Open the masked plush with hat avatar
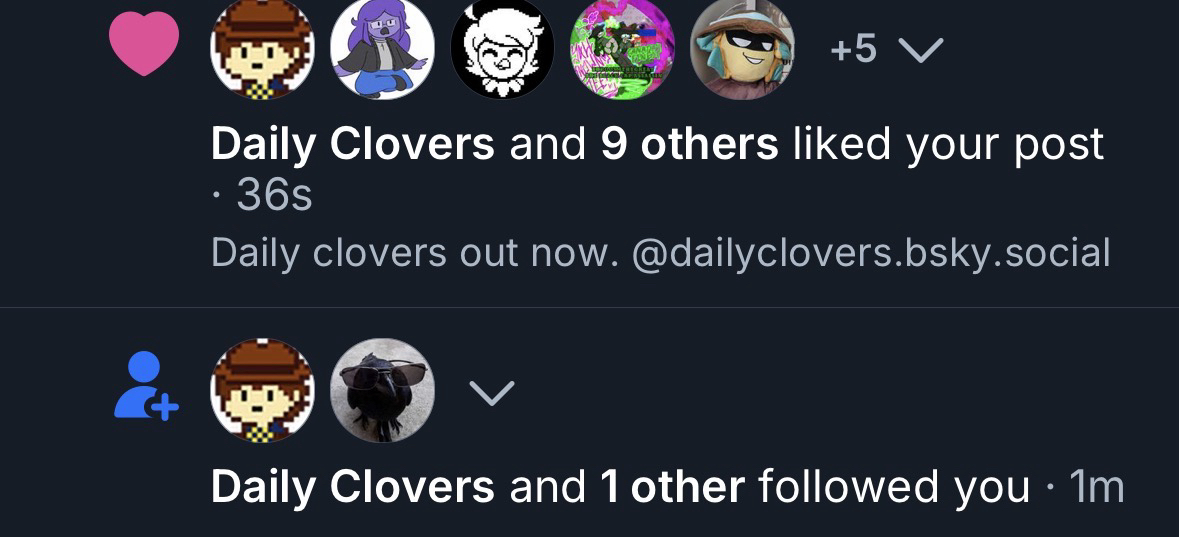 (743, 49)
